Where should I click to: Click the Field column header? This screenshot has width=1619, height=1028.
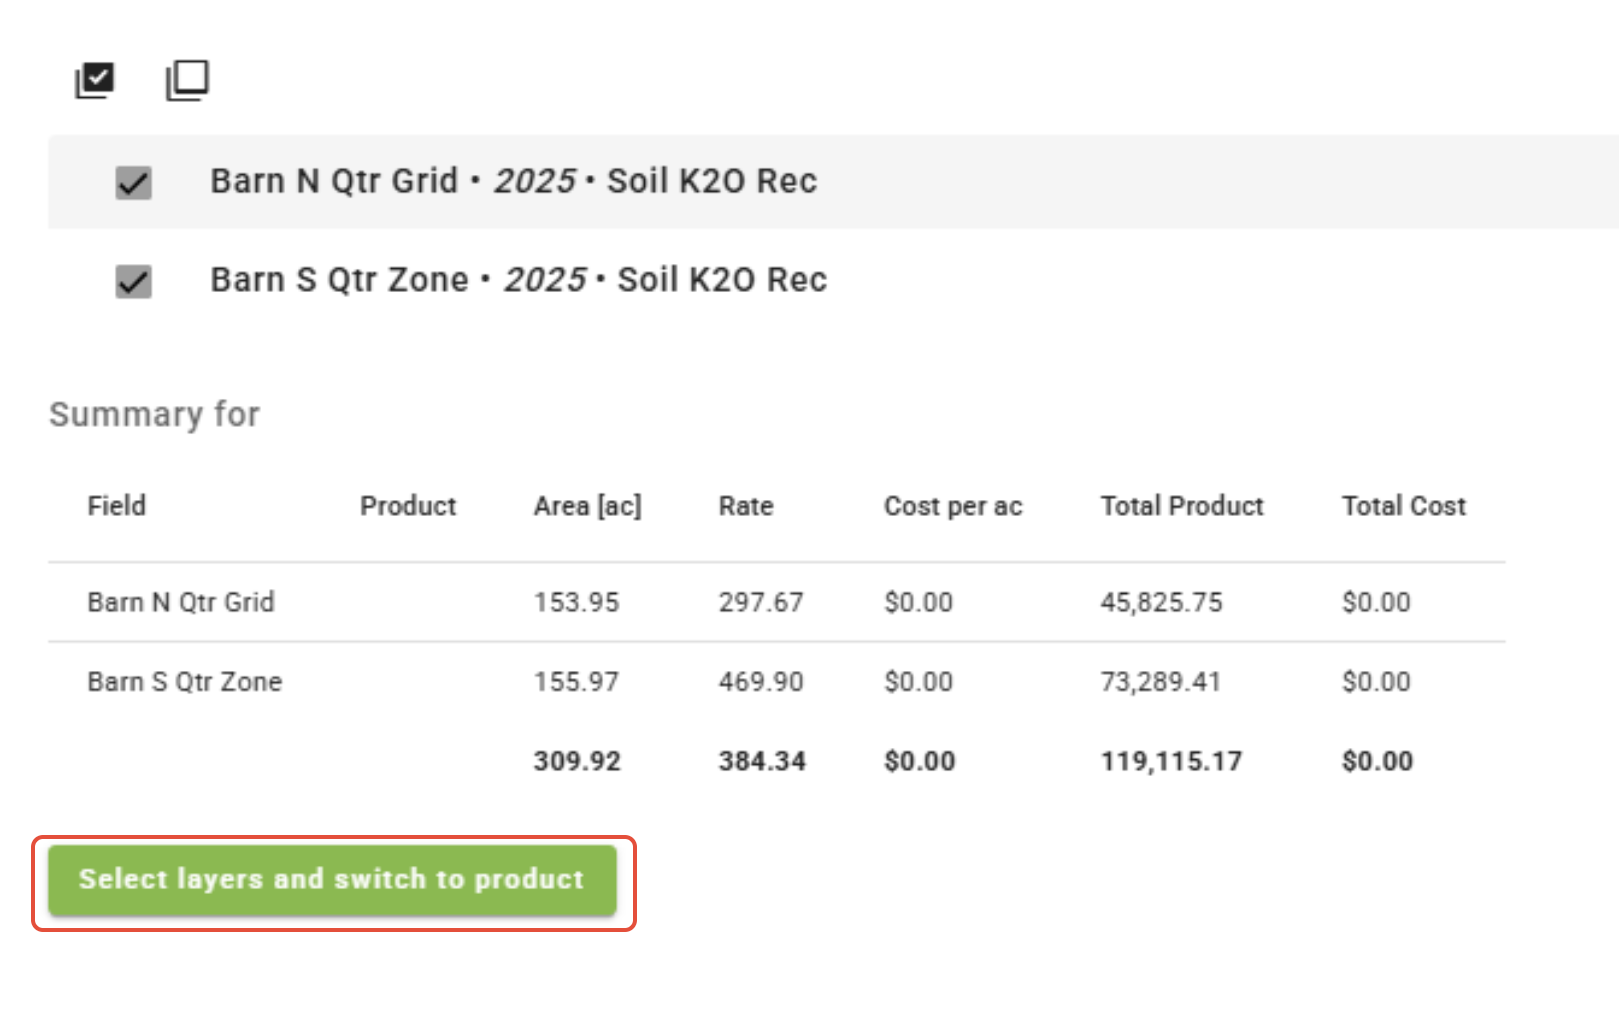[x=117, y=506]
